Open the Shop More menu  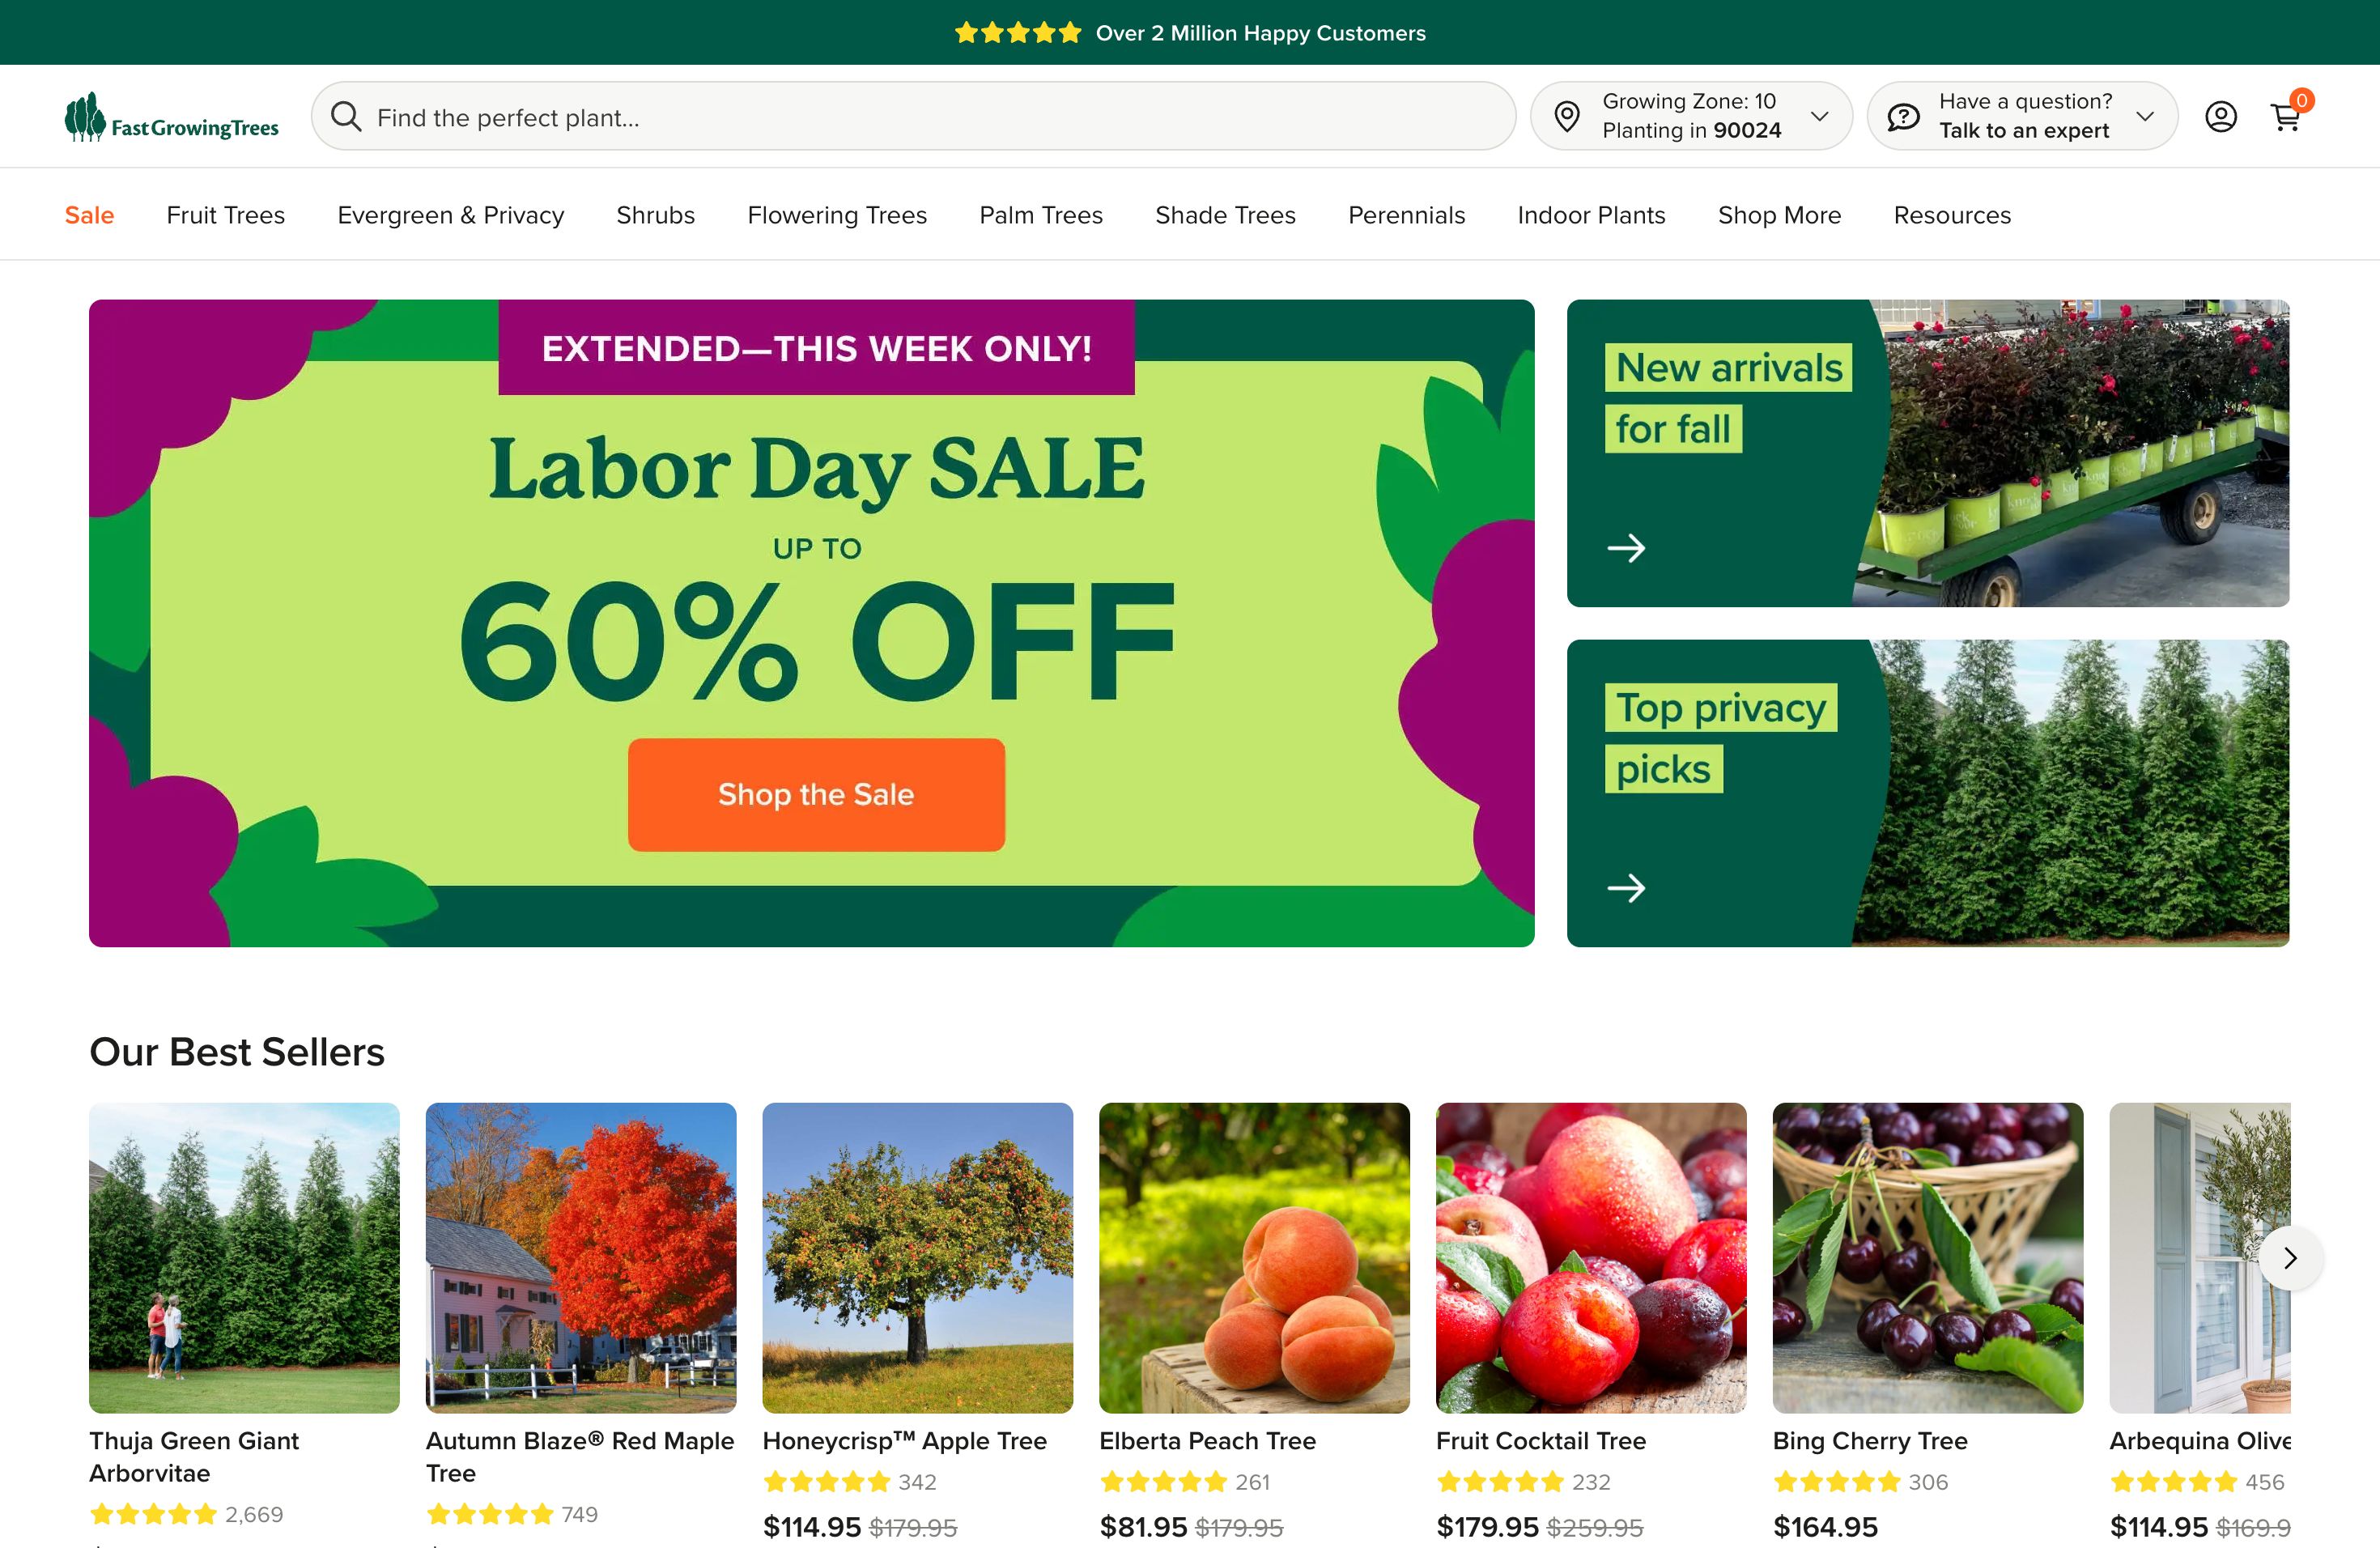(1779, 215)
